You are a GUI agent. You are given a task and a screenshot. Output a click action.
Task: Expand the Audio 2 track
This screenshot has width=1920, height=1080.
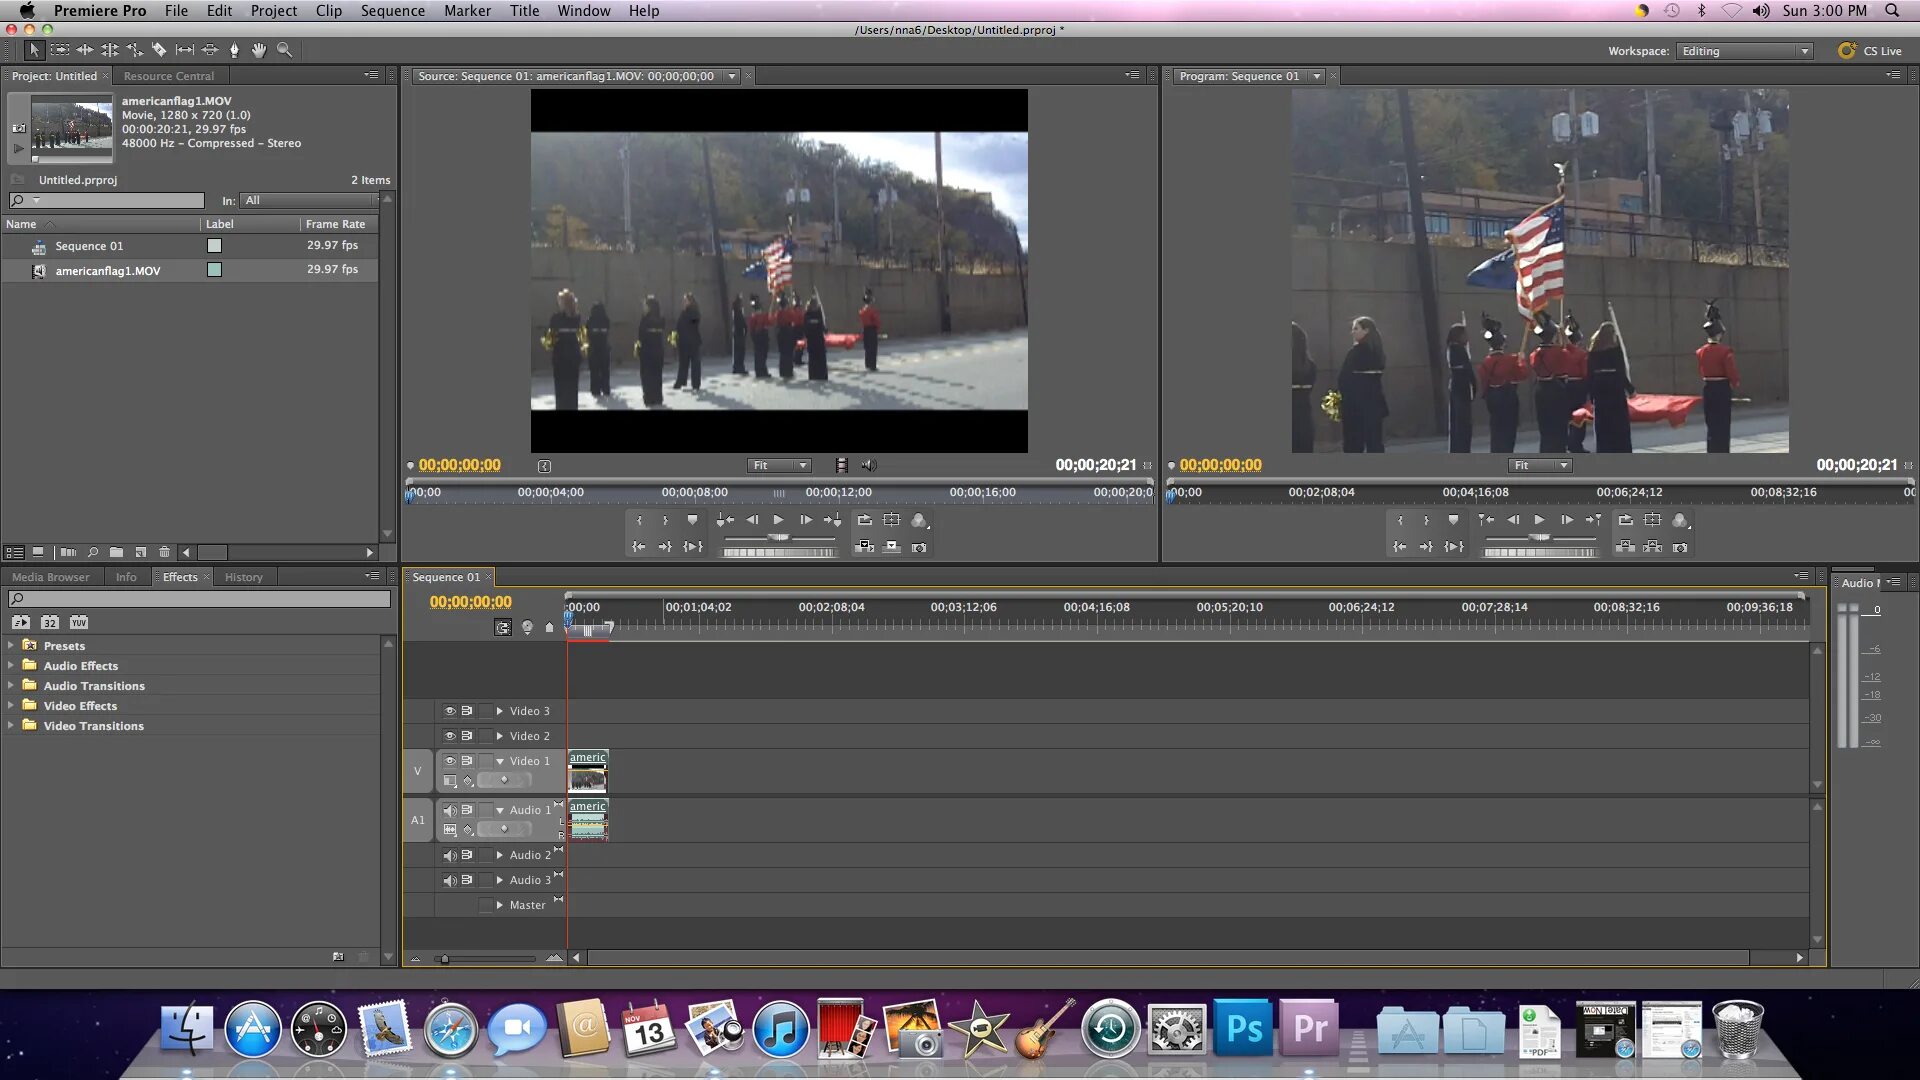click(500, 855)
